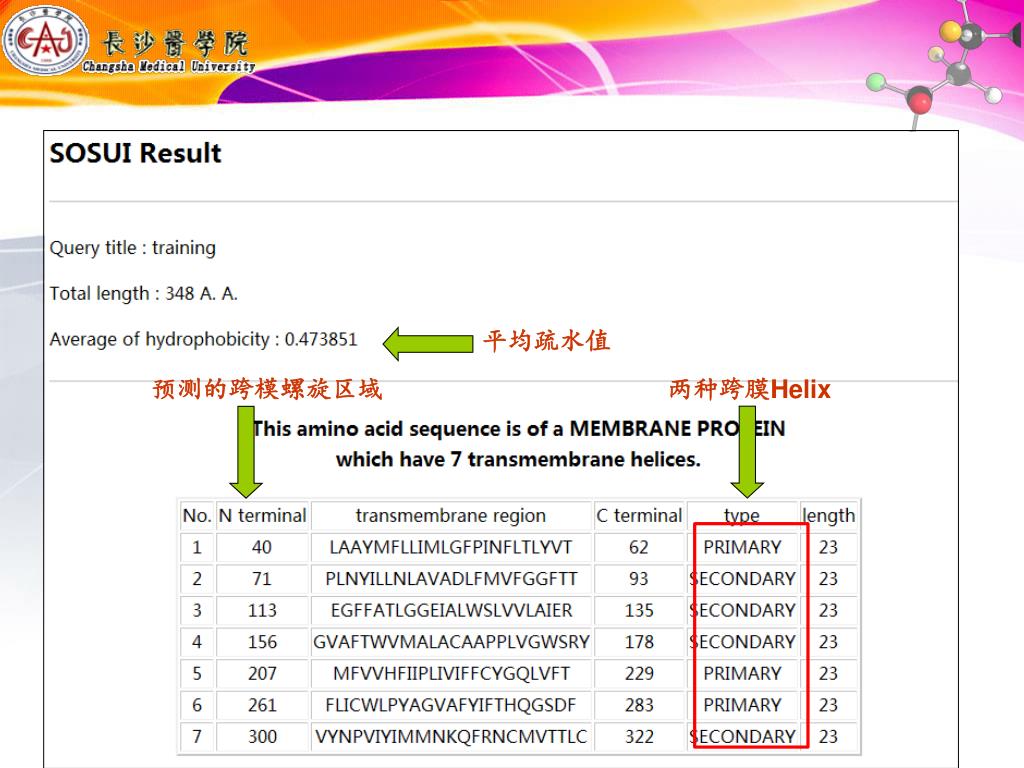Screen dimensions: 1024x768
Task: Click N terminal value 207
Action: [x=262, y=673]
